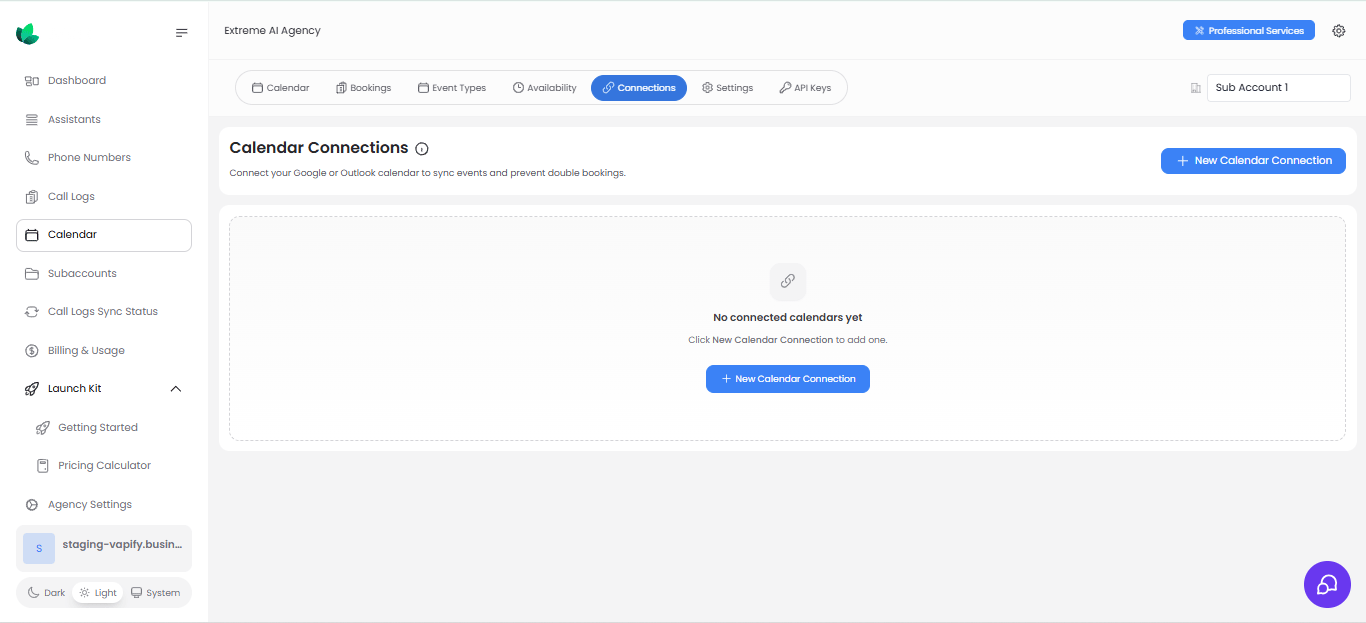Click the monitor icon in theme switcher

coord(136,593)
